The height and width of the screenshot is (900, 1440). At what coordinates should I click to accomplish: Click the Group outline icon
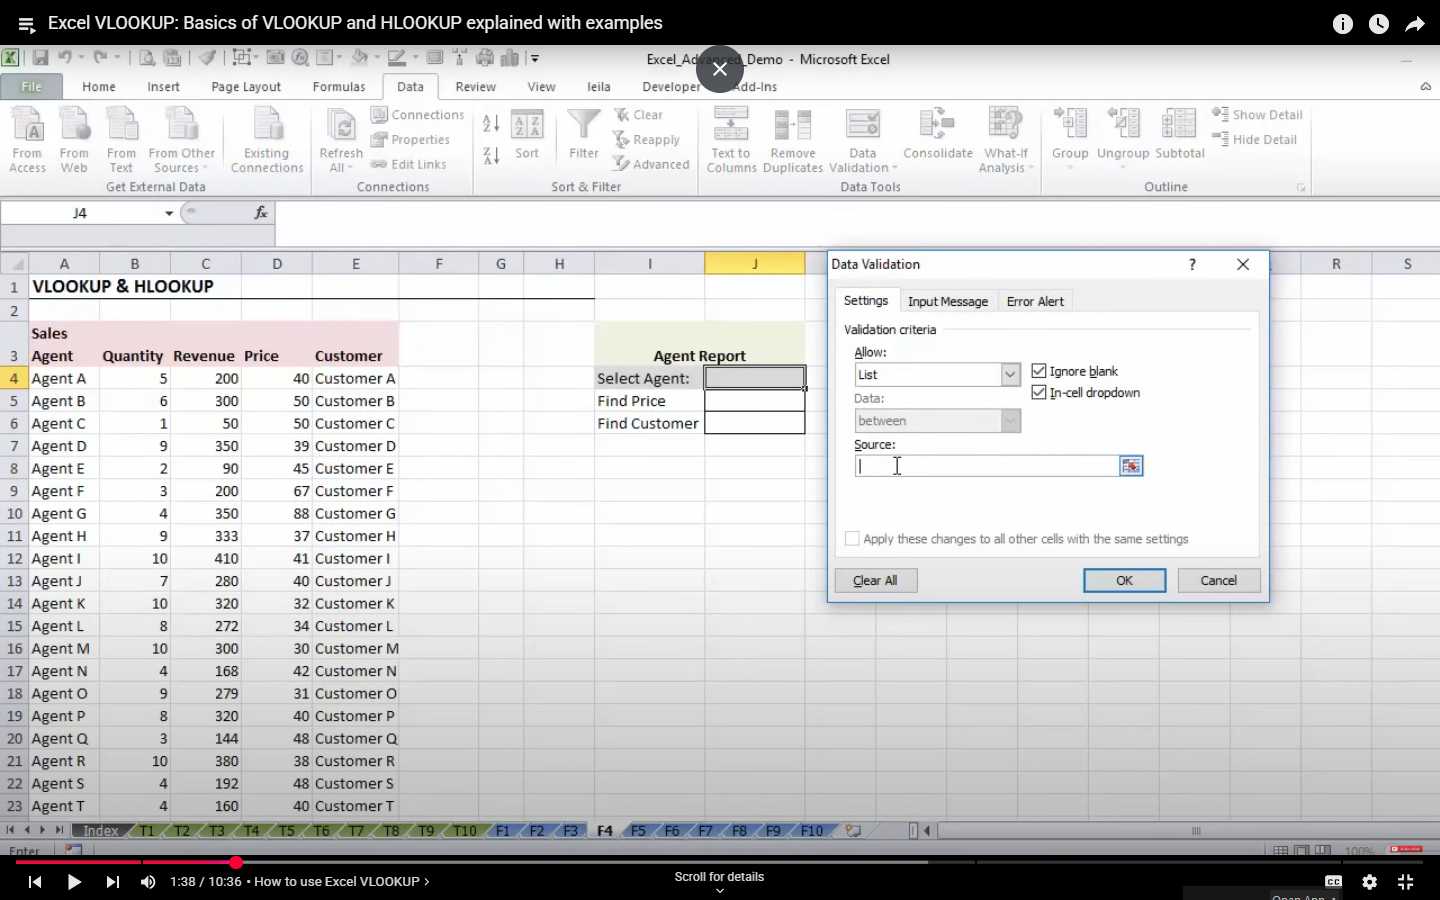[1070, 133]
